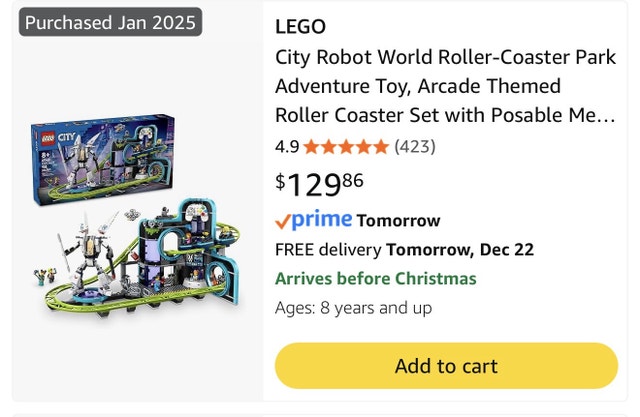Open the 423 reviews count link
Viewport: 640px width, 417px height.
pyautogui.click(x=415, y=147)
